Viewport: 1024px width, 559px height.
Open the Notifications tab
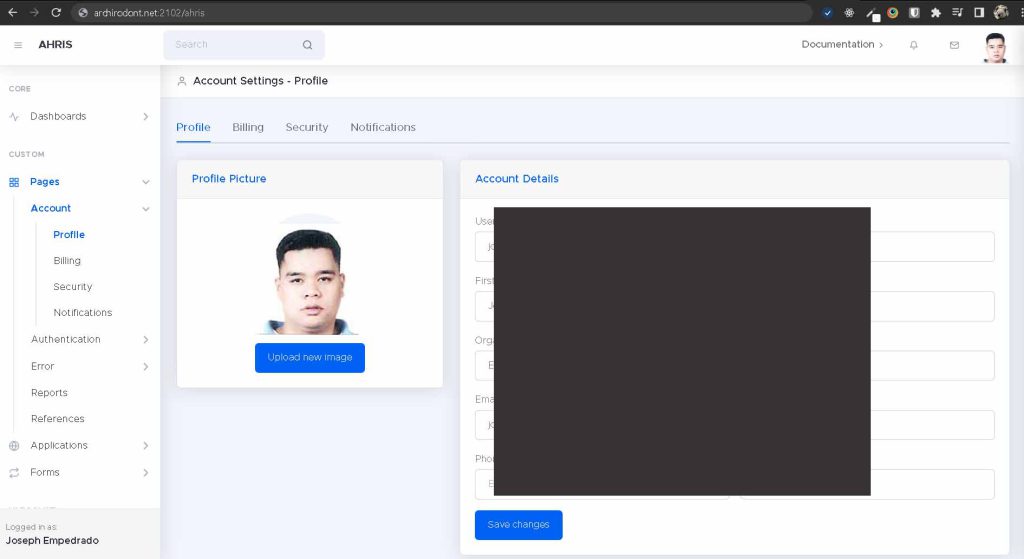tap(383, 127)
